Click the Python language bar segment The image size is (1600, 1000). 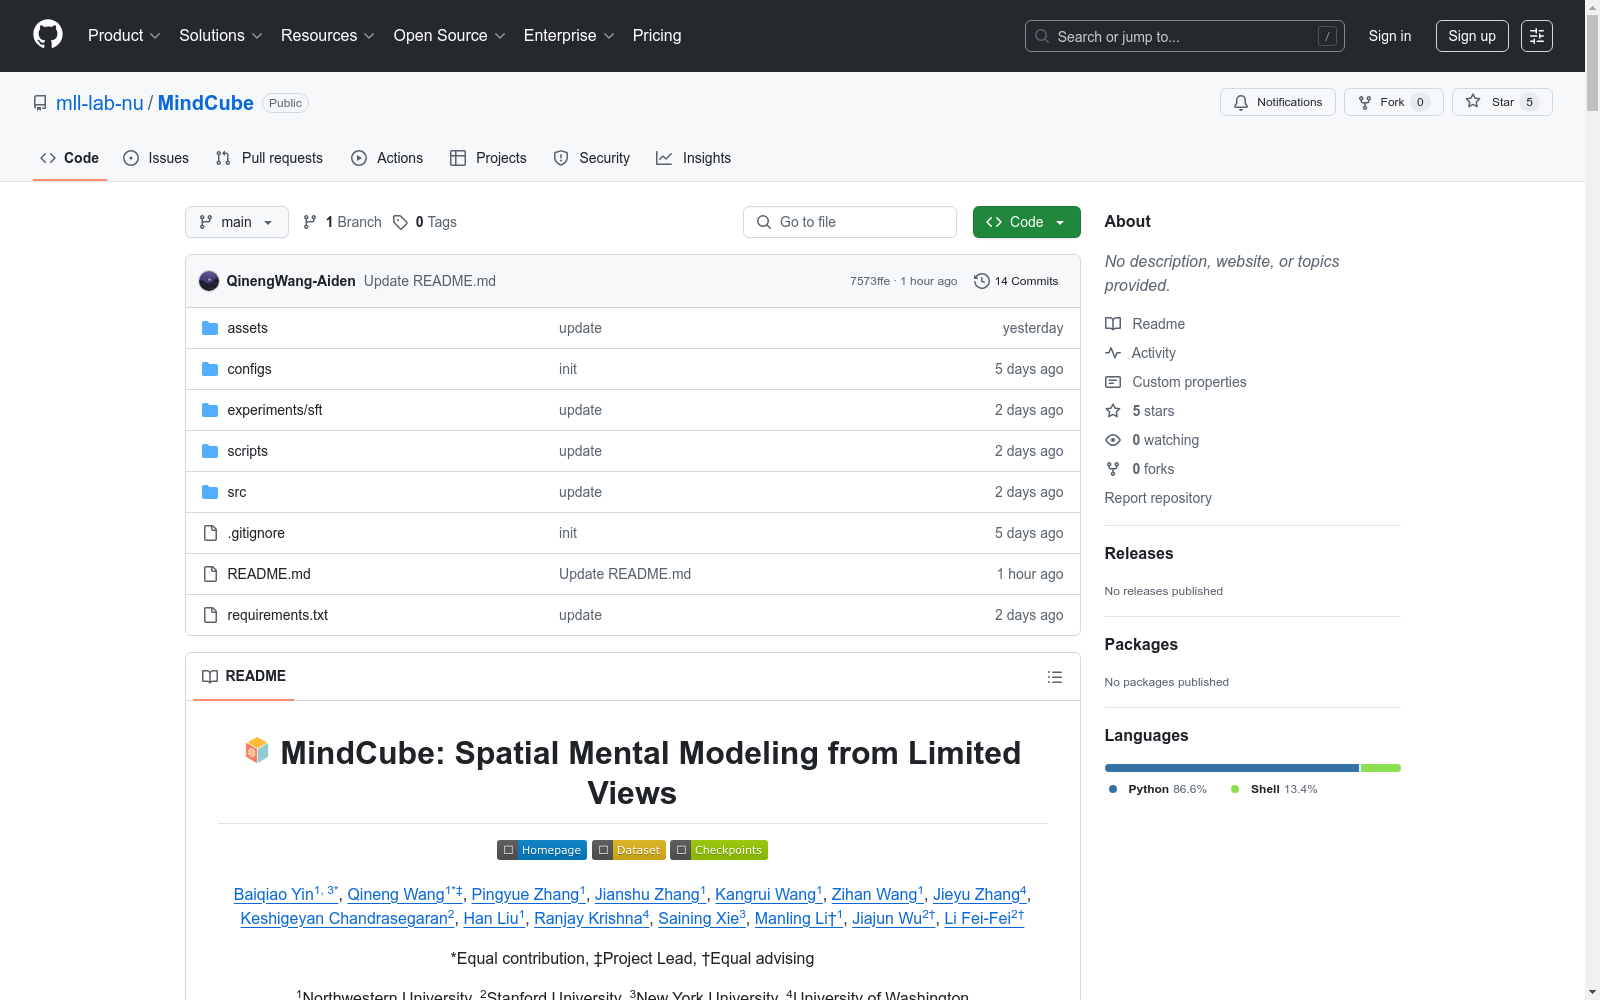pyautogui.click(x=1232, y=768)
